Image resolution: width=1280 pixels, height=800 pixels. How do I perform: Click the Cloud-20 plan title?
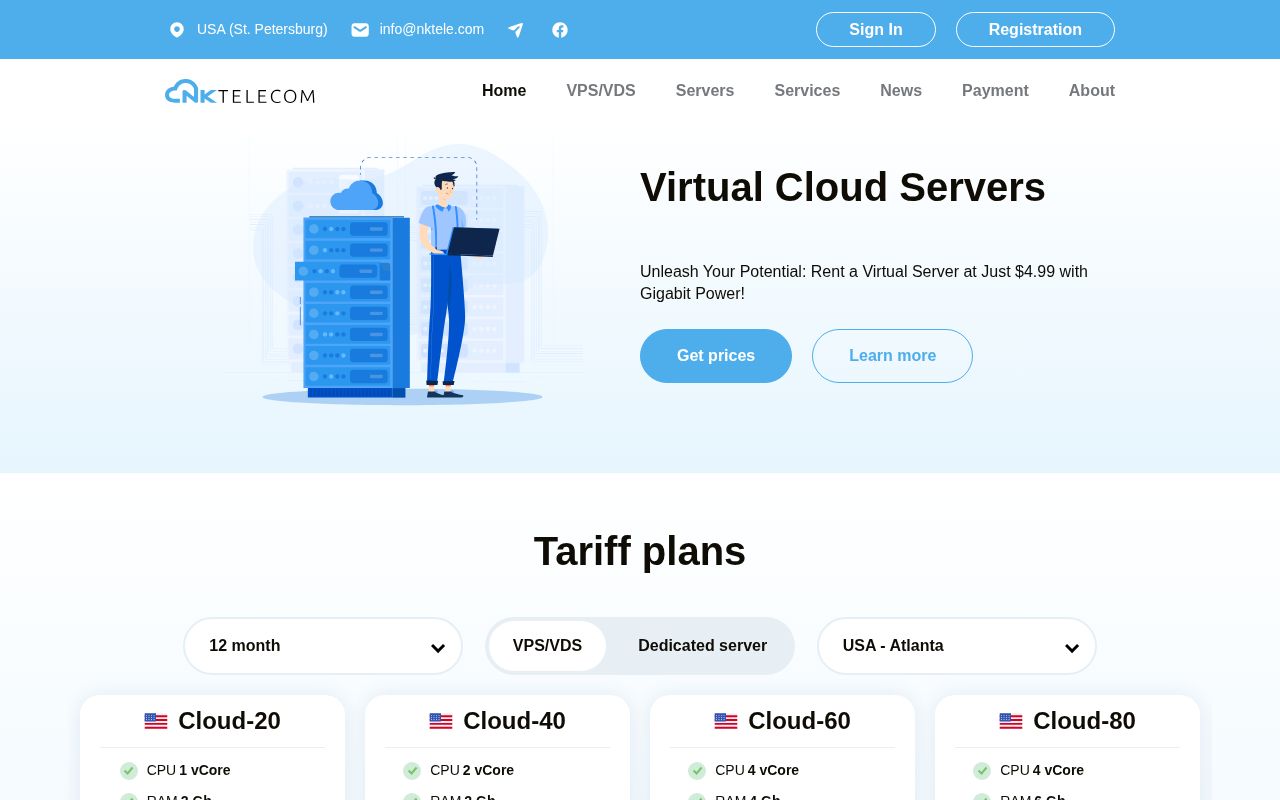229,721
